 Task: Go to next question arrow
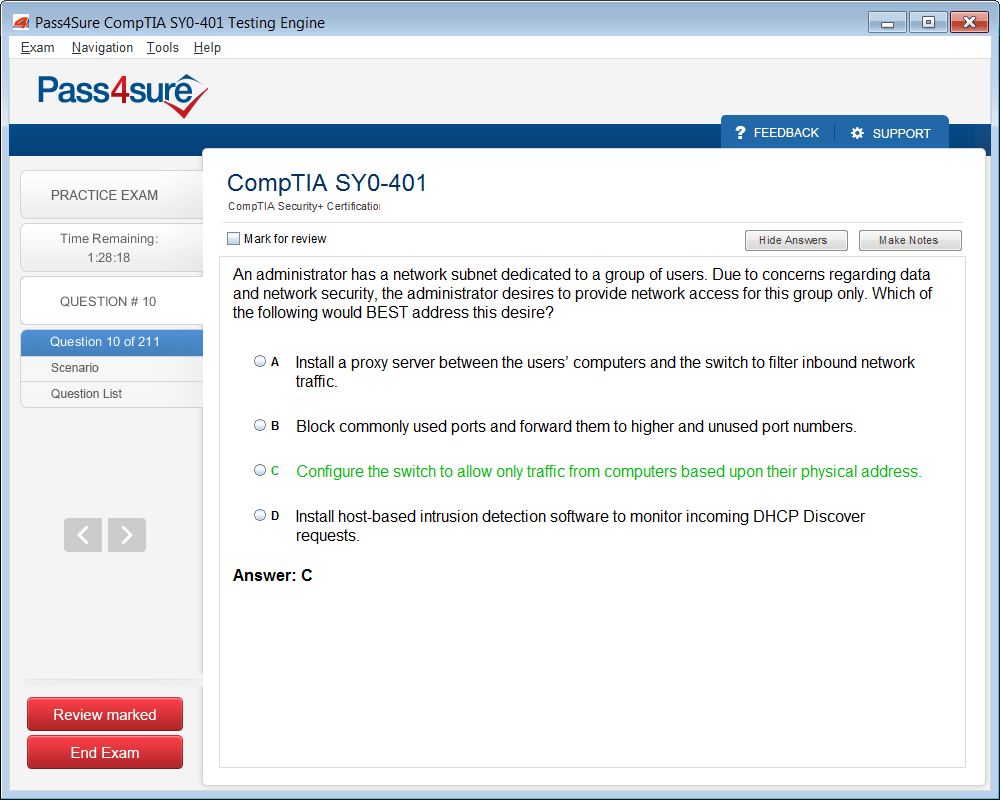(x=127, y=535)
